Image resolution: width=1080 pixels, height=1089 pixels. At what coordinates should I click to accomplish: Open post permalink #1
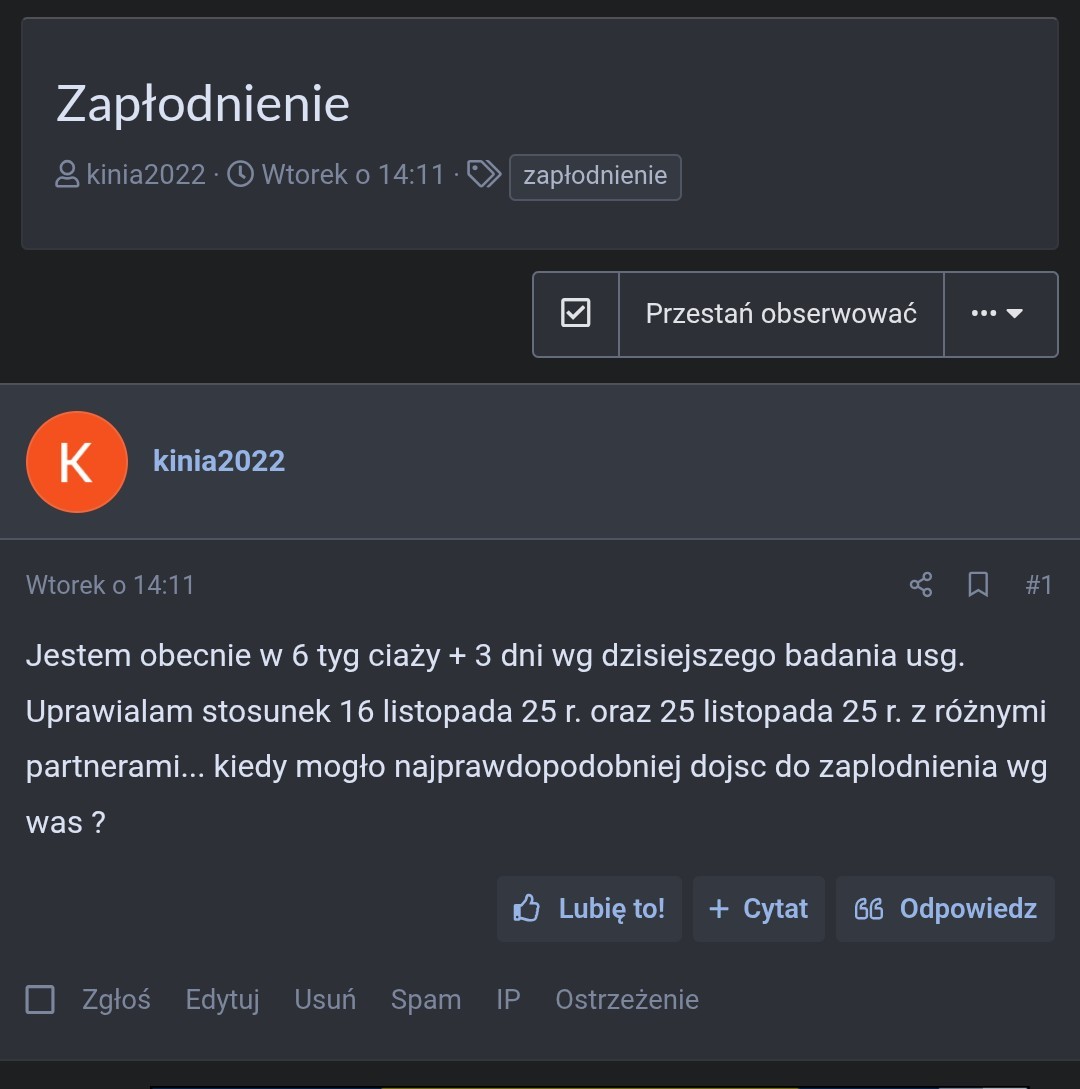click(1039, 585)
